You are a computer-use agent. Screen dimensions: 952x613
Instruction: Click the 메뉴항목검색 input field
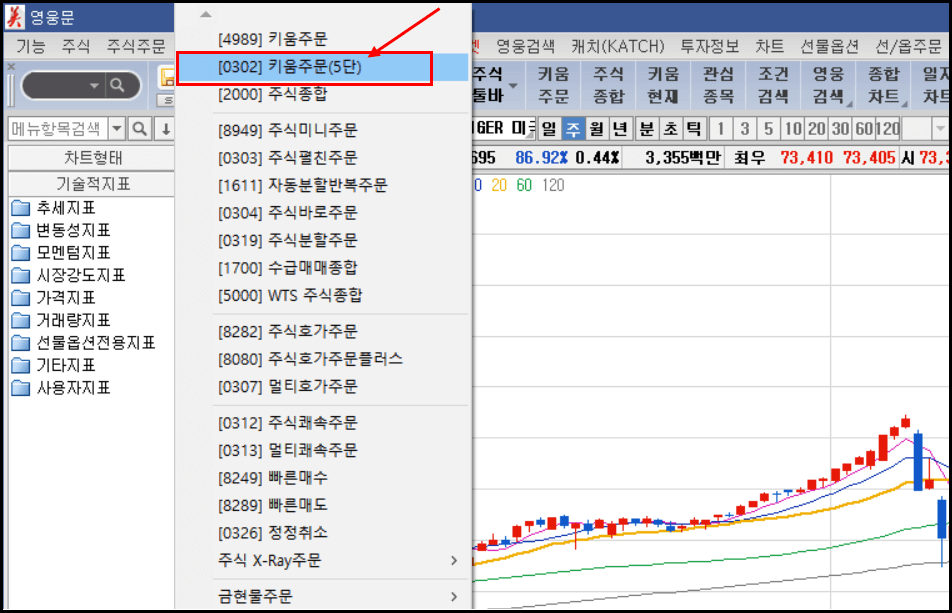point(58,129)
